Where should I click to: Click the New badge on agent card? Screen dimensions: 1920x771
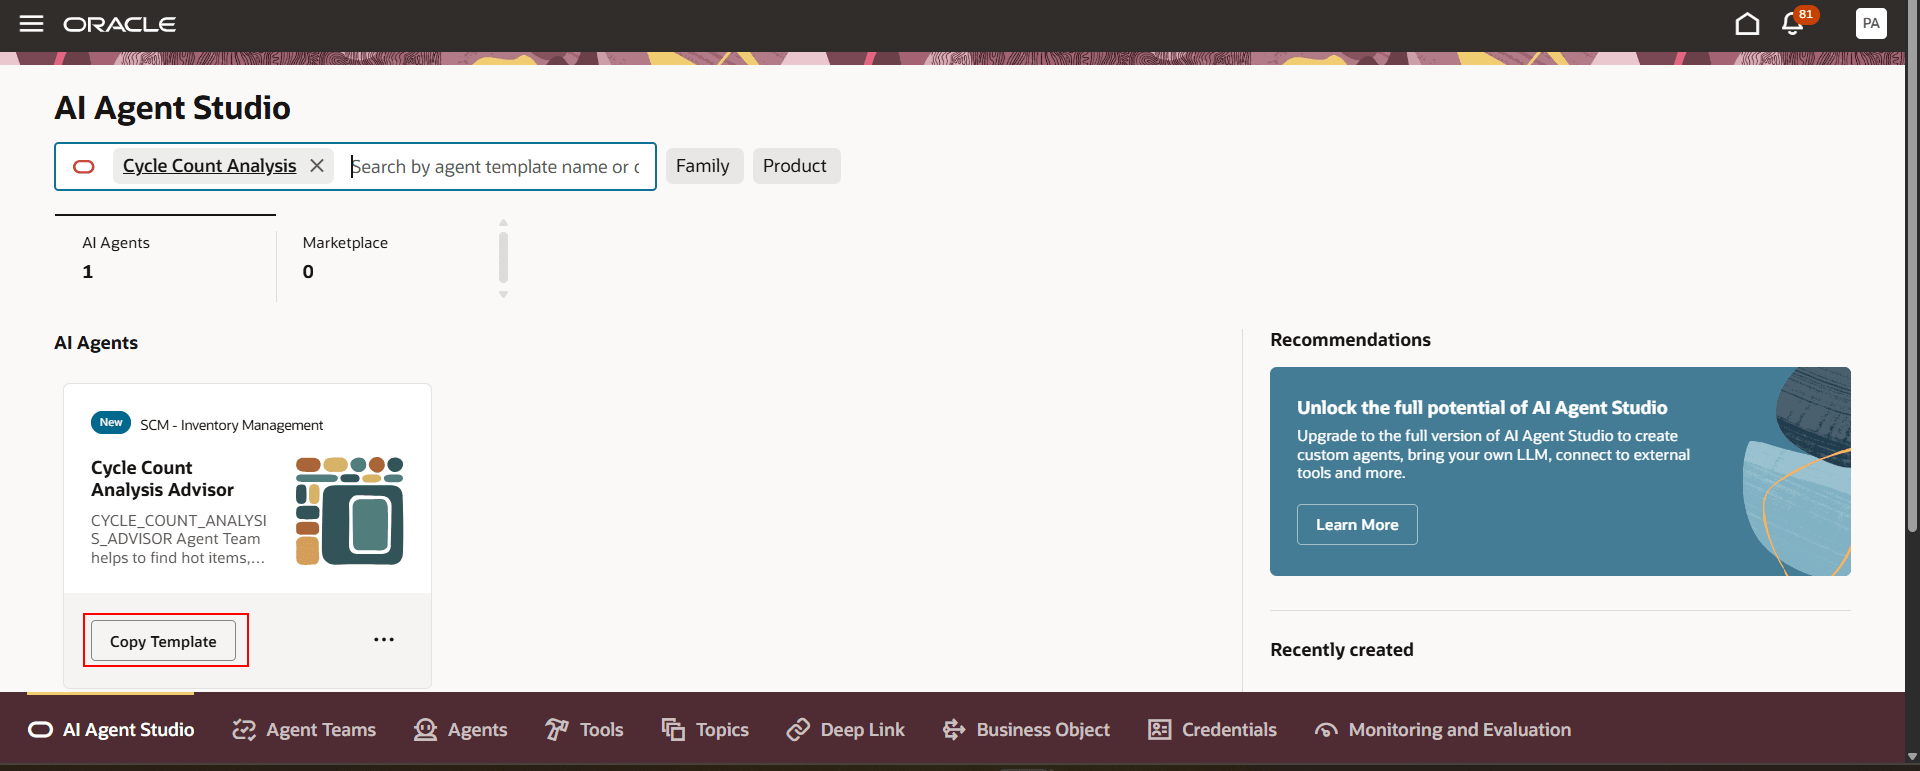pos(111,423)
